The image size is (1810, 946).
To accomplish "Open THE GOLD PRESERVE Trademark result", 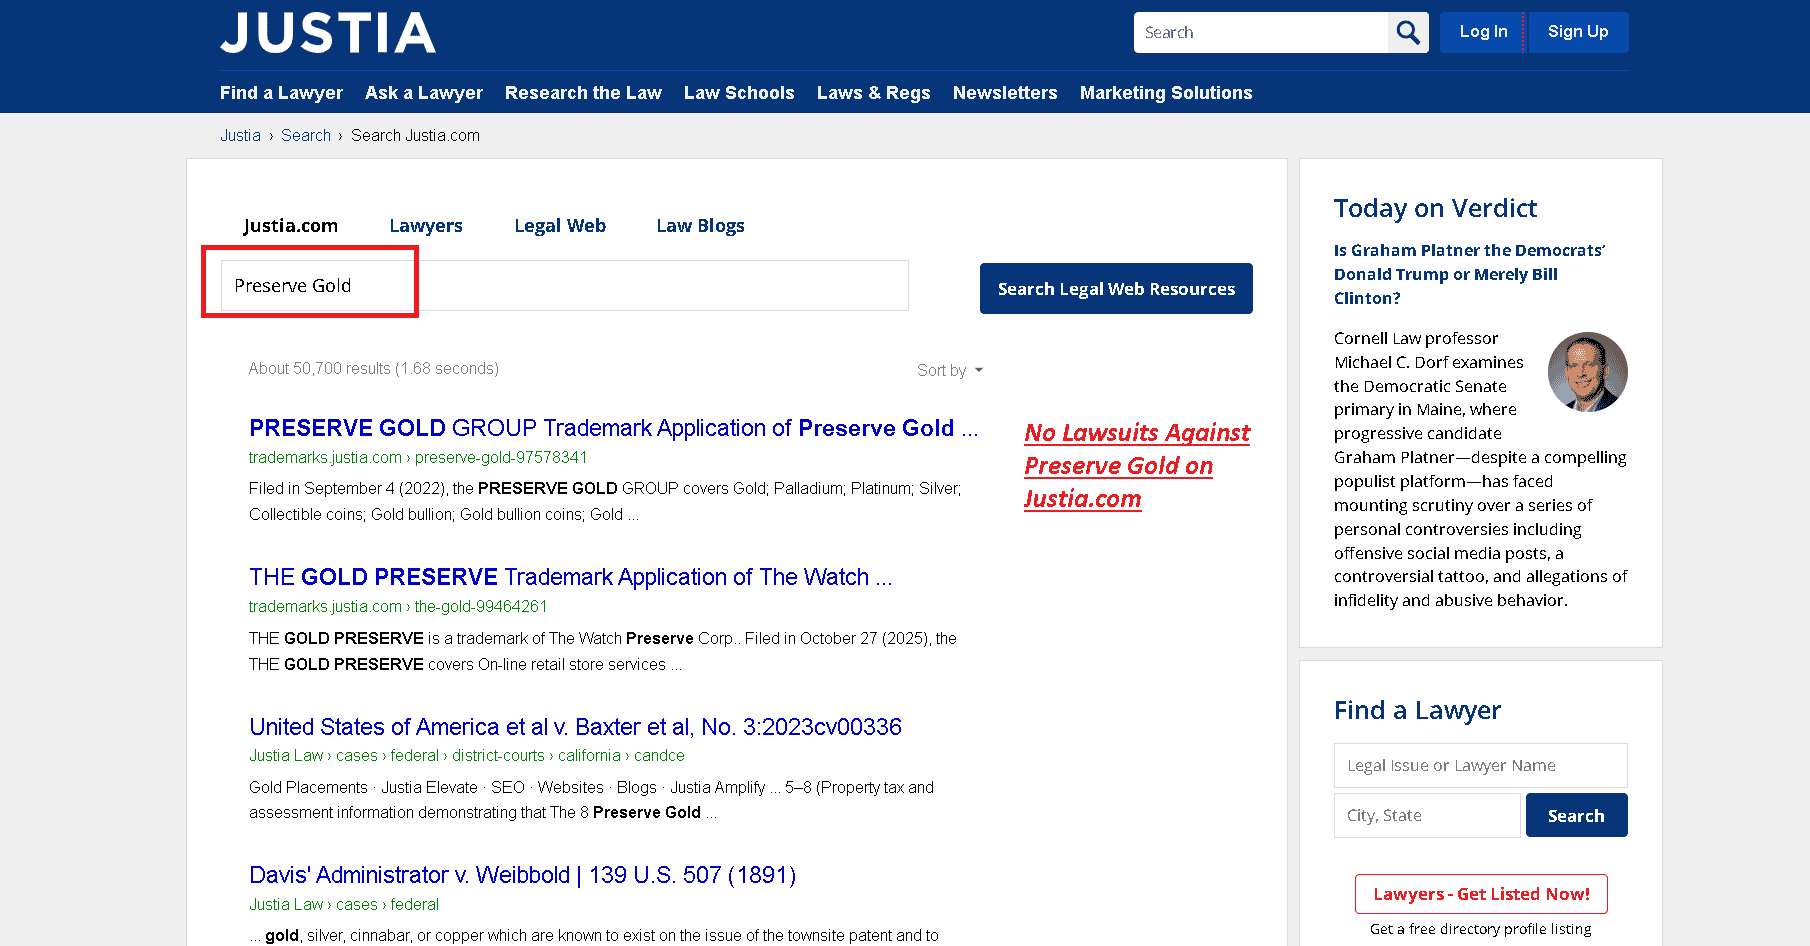I will pos(570,577).
